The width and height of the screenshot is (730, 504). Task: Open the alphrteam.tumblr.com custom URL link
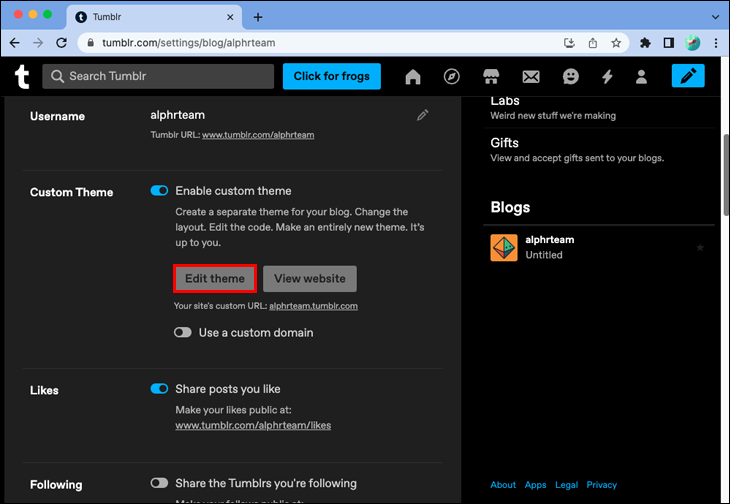point(313,306)
